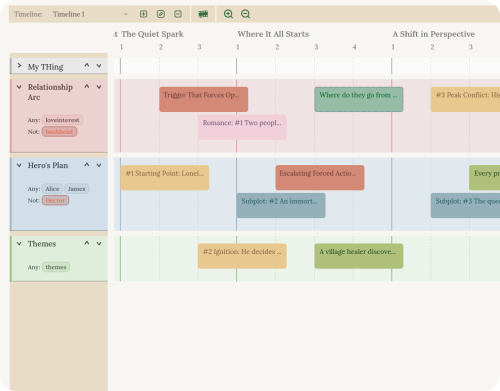Click the loveinterest tag
This screenshot has width=500, height=391.
click(x=62, y=120)
